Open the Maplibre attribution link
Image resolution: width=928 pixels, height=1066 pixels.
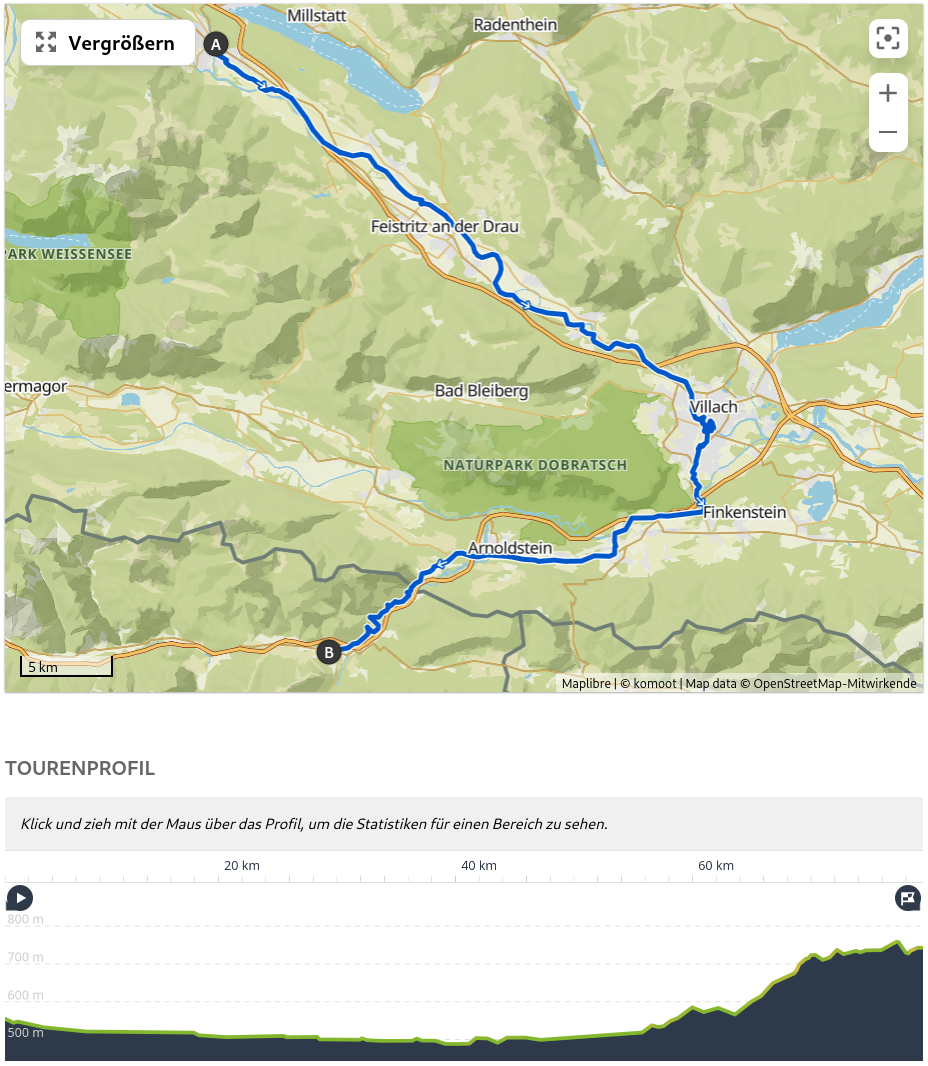586,684
